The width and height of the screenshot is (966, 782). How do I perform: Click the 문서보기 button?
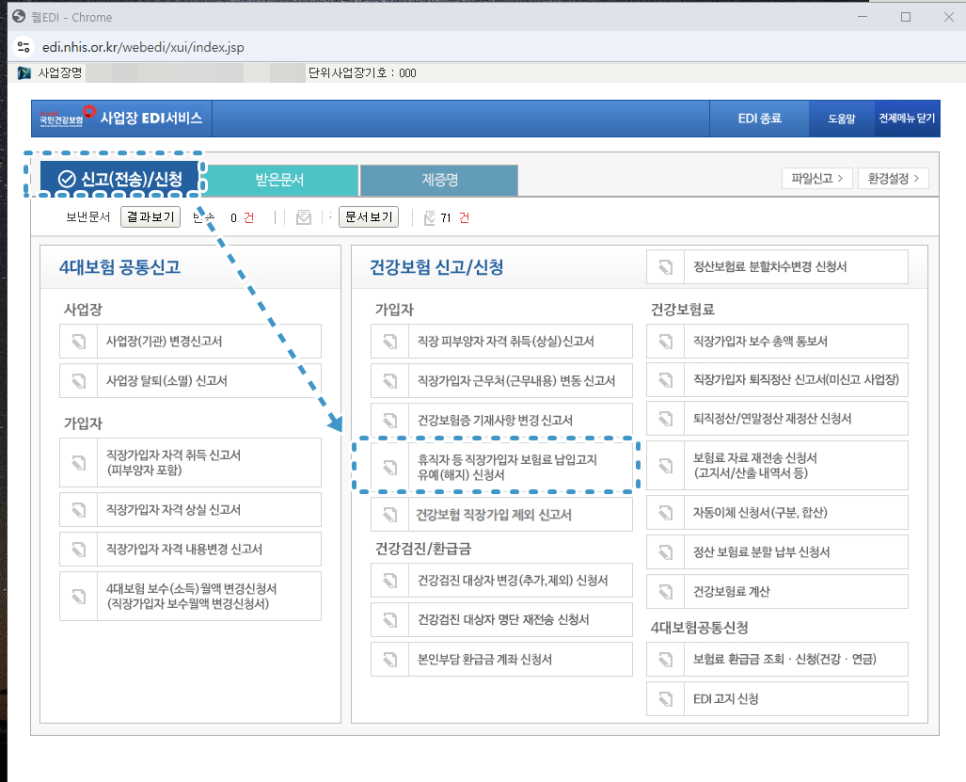tap(368, 217)
